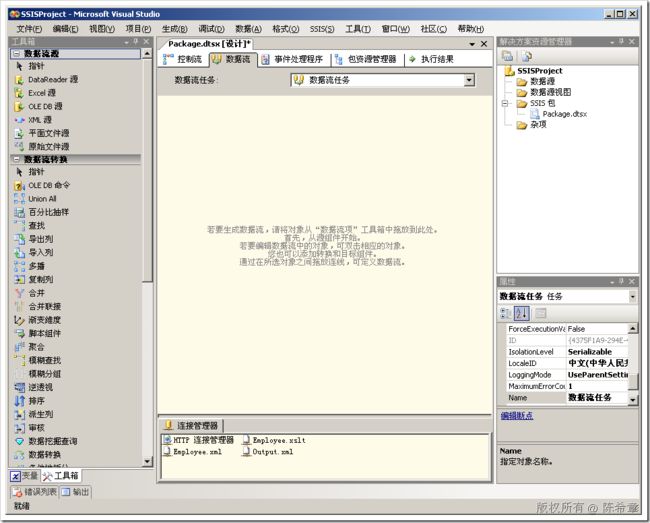
Task: Select the SSISProject root node
Action: pyautogui.click(x=533, y=71)
